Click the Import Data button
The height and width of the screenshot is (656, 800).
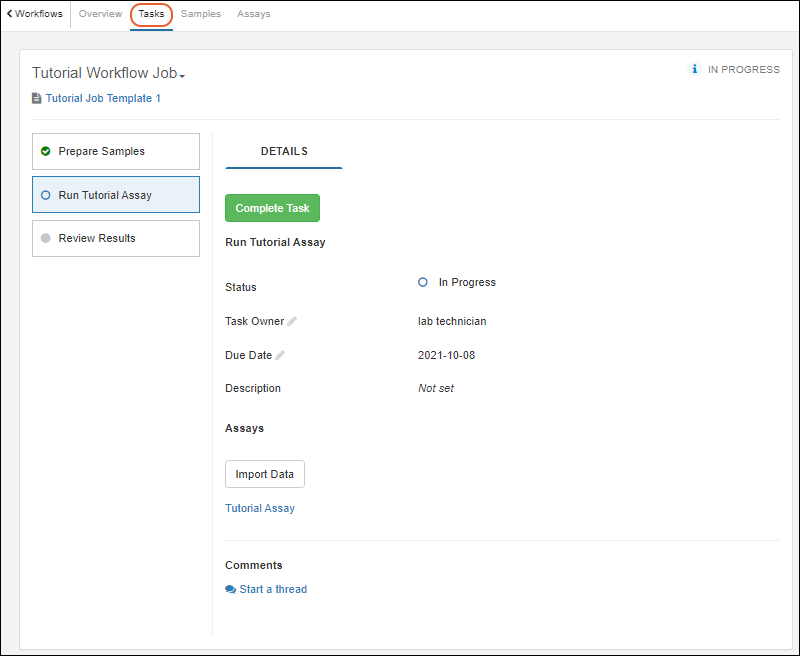(265, 474)
